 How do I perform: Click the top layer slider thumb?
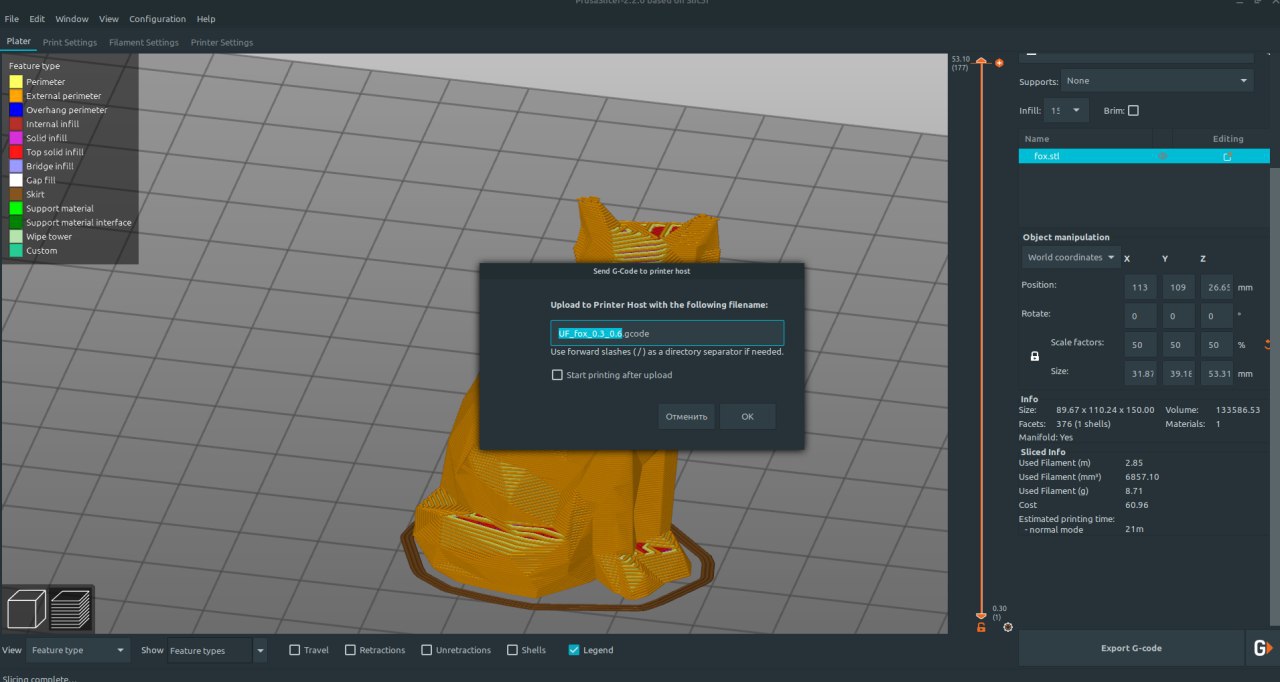[x=981, y=62]
